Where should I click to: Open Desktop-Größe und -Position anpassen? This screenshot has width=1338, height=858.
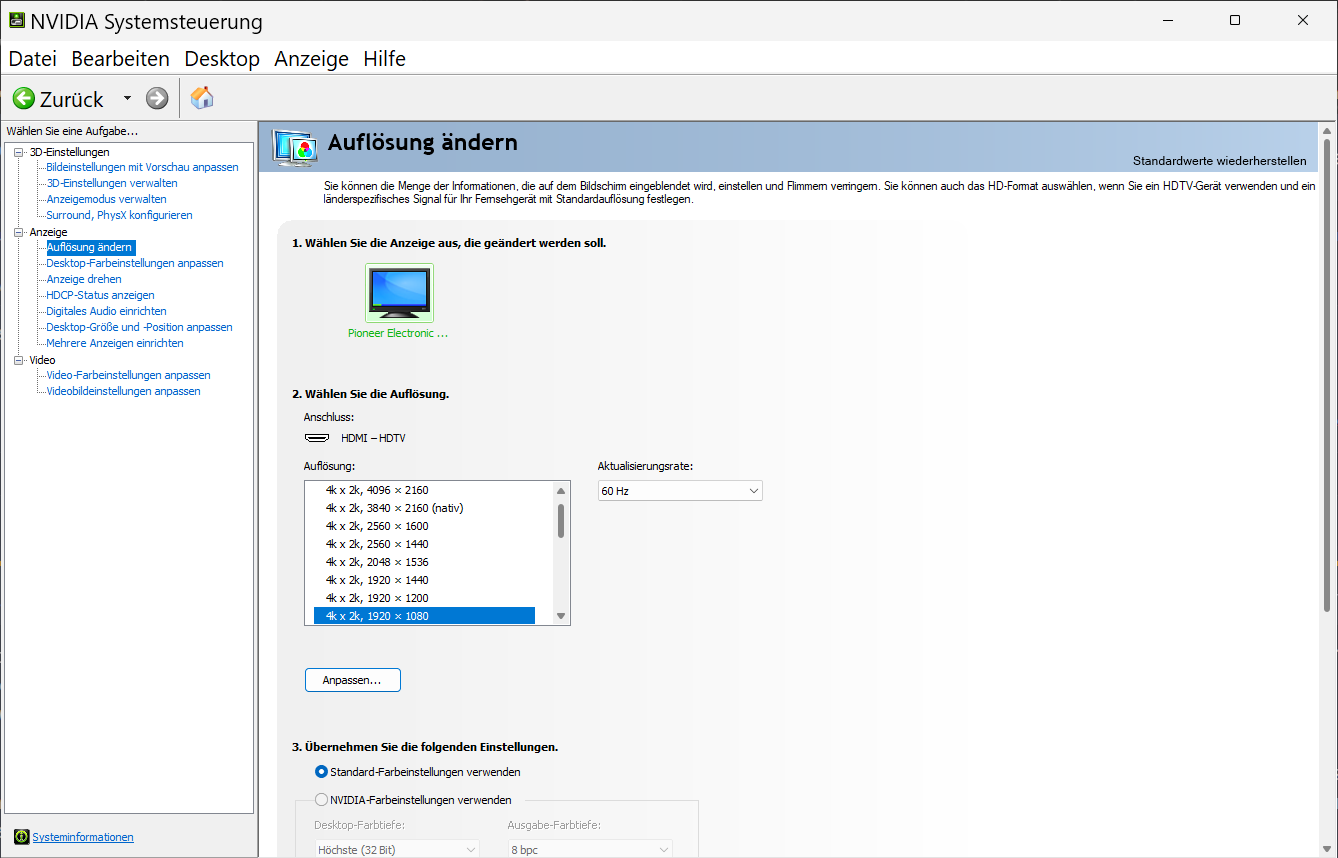tap(140, 327)
